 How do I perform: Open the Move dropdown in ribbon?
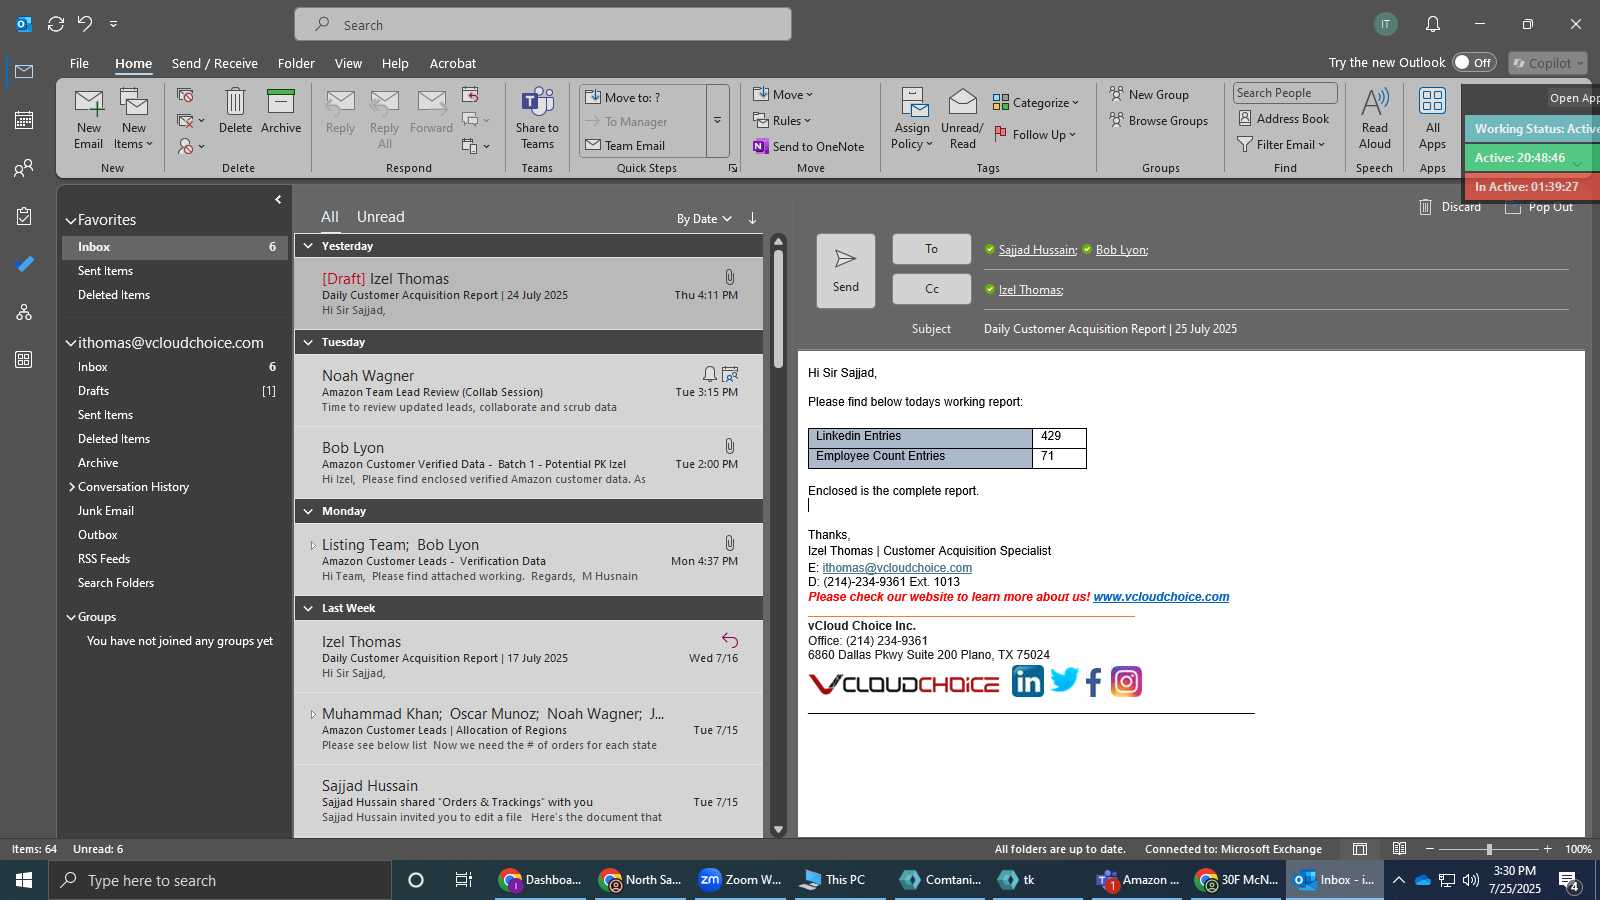(x=783, y=95)
